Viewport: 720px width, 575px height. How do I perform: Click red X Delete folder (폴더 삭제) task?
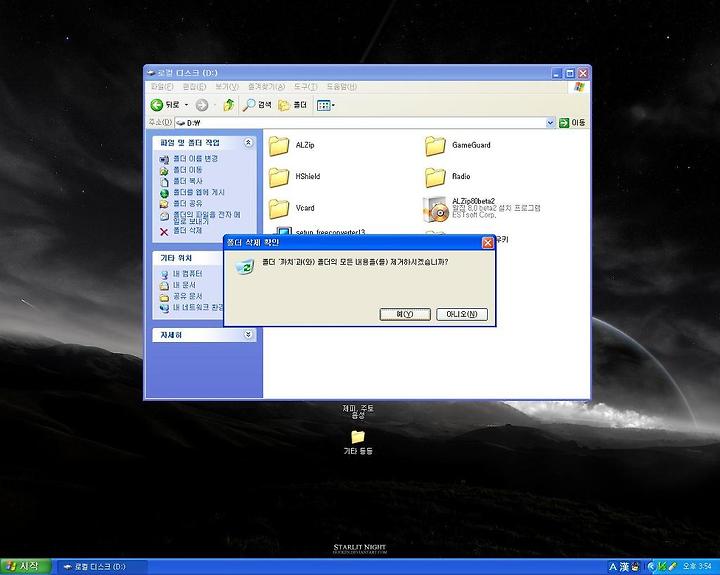tap(181, 231)
